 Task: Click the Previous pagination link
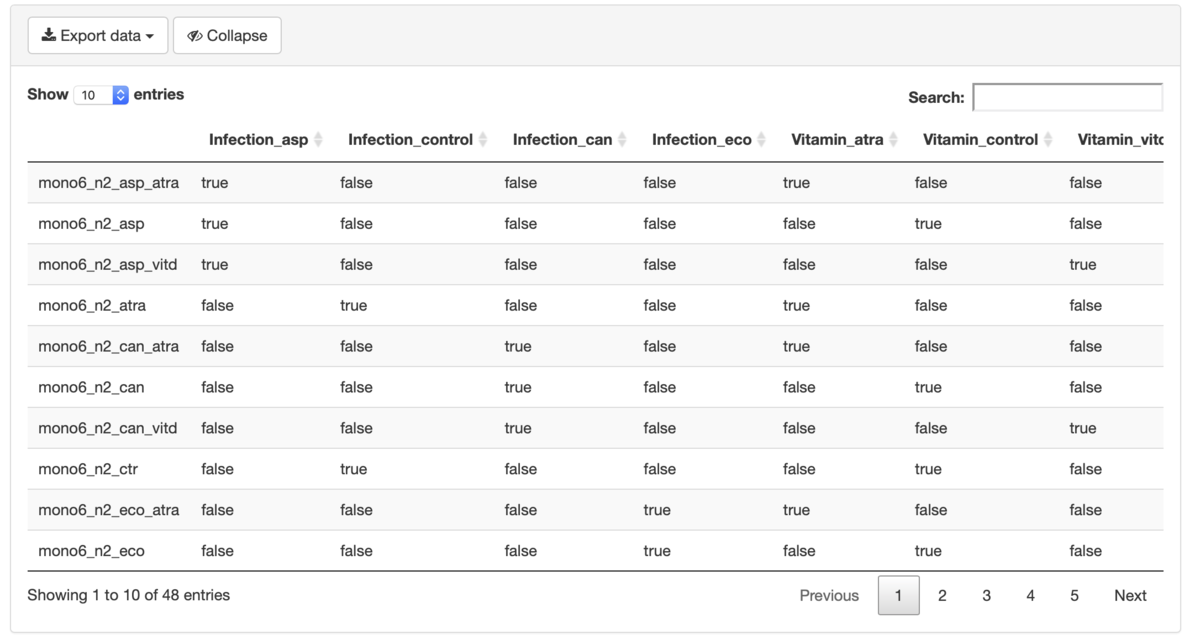(829, 595)
